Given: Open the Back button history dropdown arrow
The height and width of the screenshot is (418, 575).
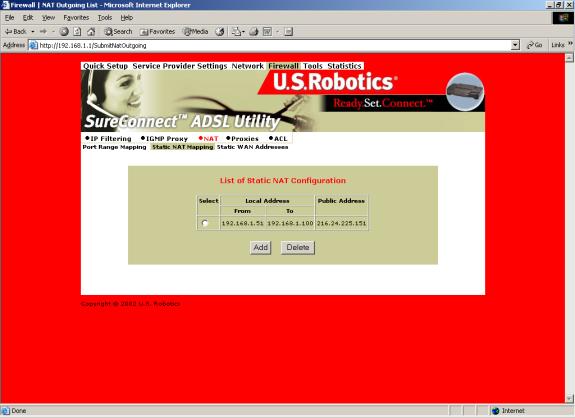Looking at the screenshot, I should (33, 32).
